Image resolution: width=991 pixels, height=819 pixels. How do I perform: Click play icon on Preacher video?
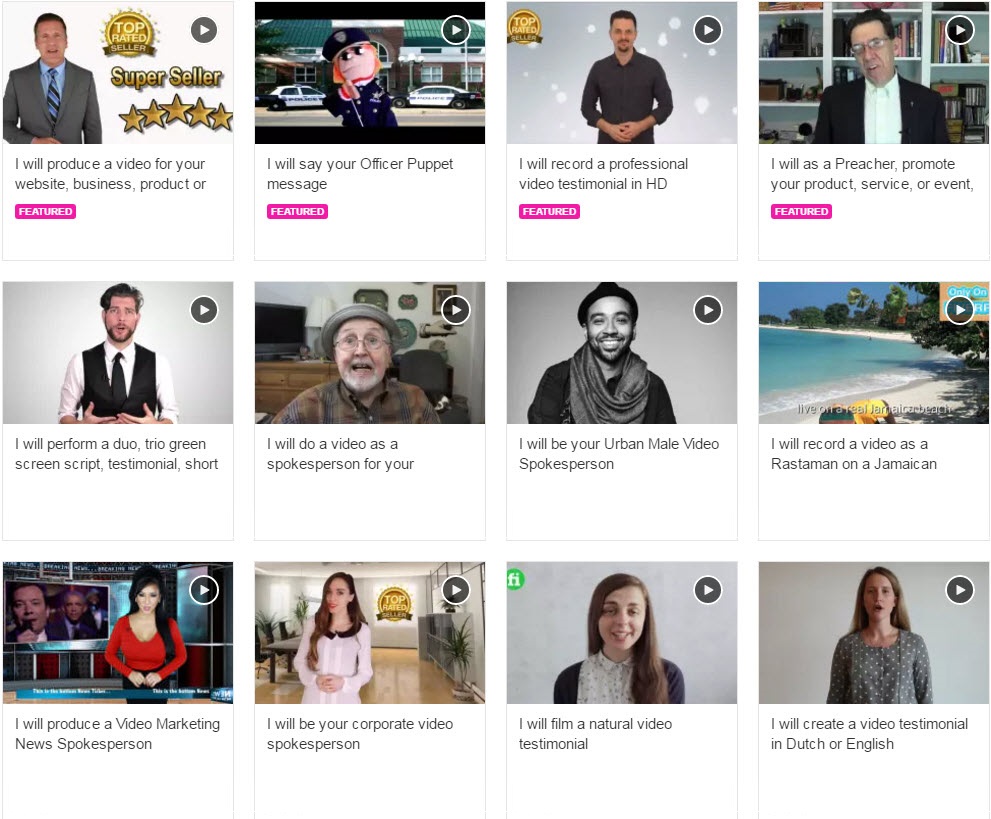(960, 30)
